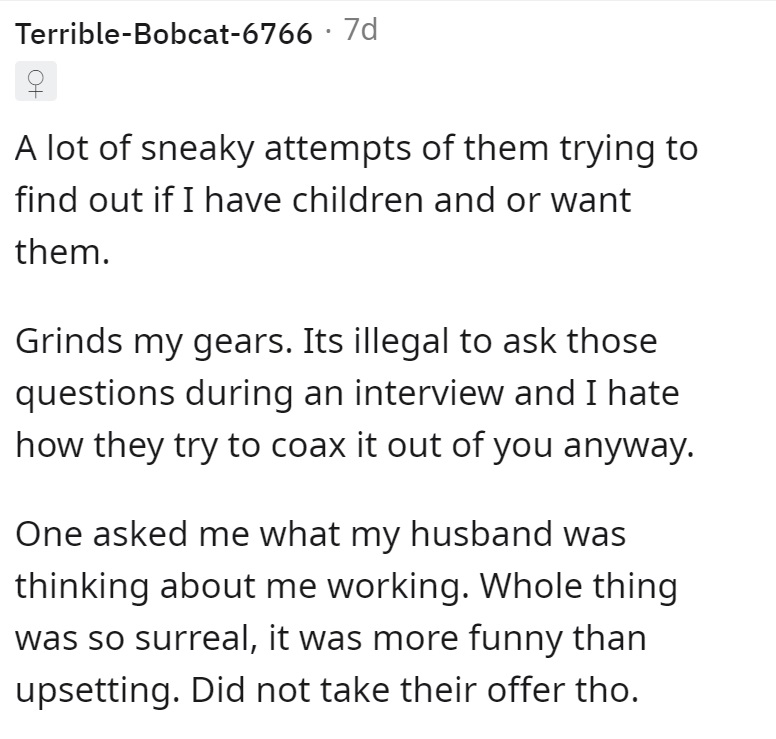Click the word 'children' in the comment

pos(357,200)
